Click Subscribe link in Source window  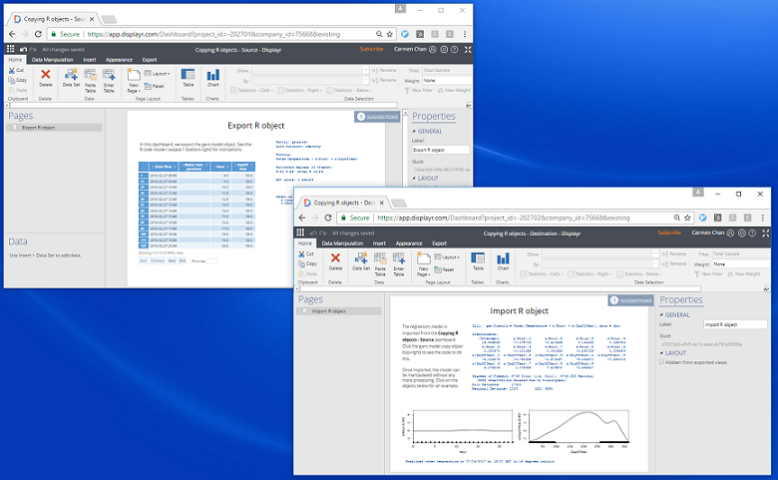[371, 49]
